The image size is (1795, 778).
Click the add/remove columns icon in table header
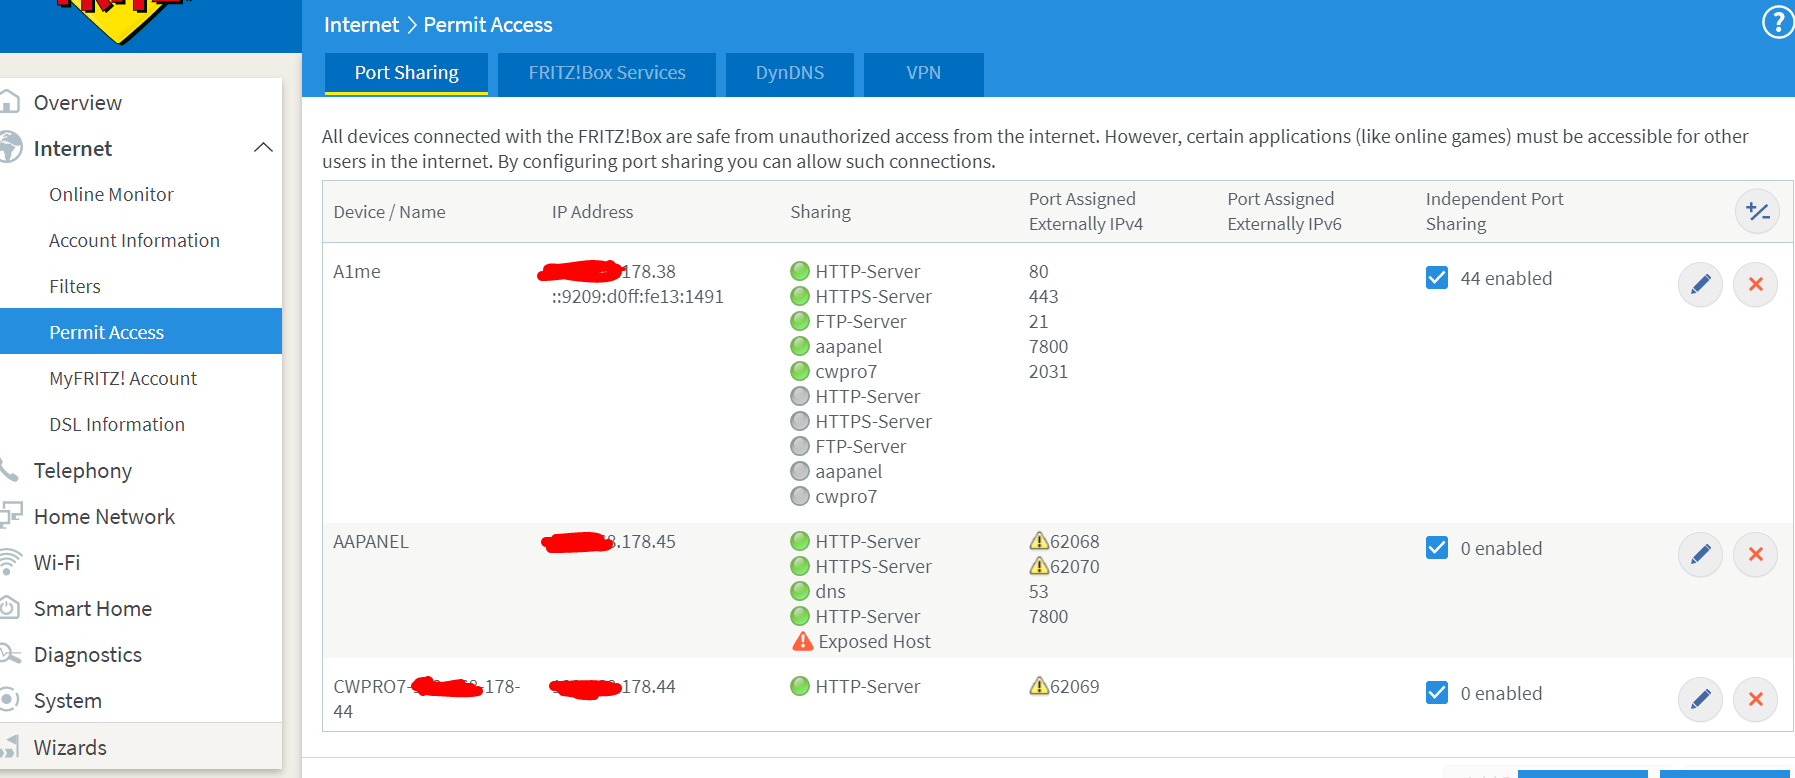pos(1757,211)
